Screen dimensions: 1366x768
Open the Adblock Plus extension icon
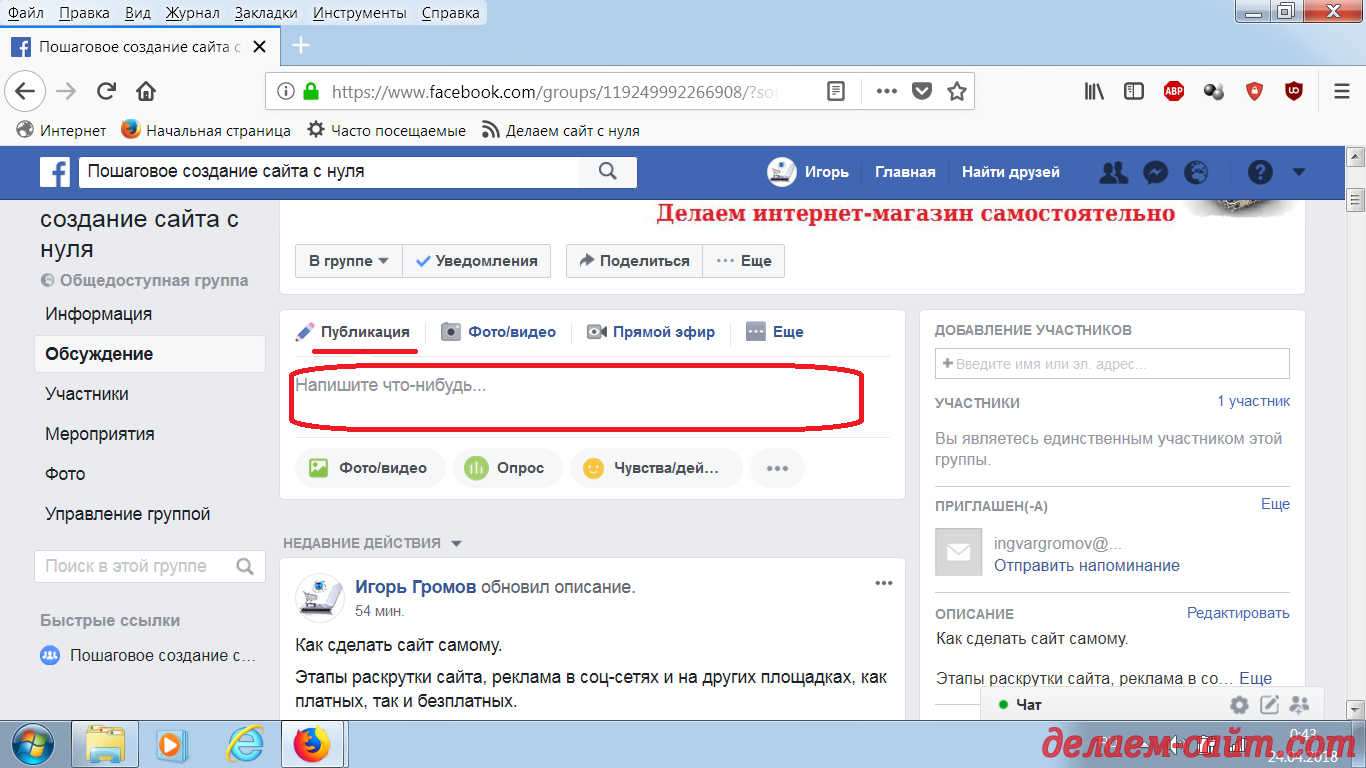pyautogui.click(x=1174, y=91)
